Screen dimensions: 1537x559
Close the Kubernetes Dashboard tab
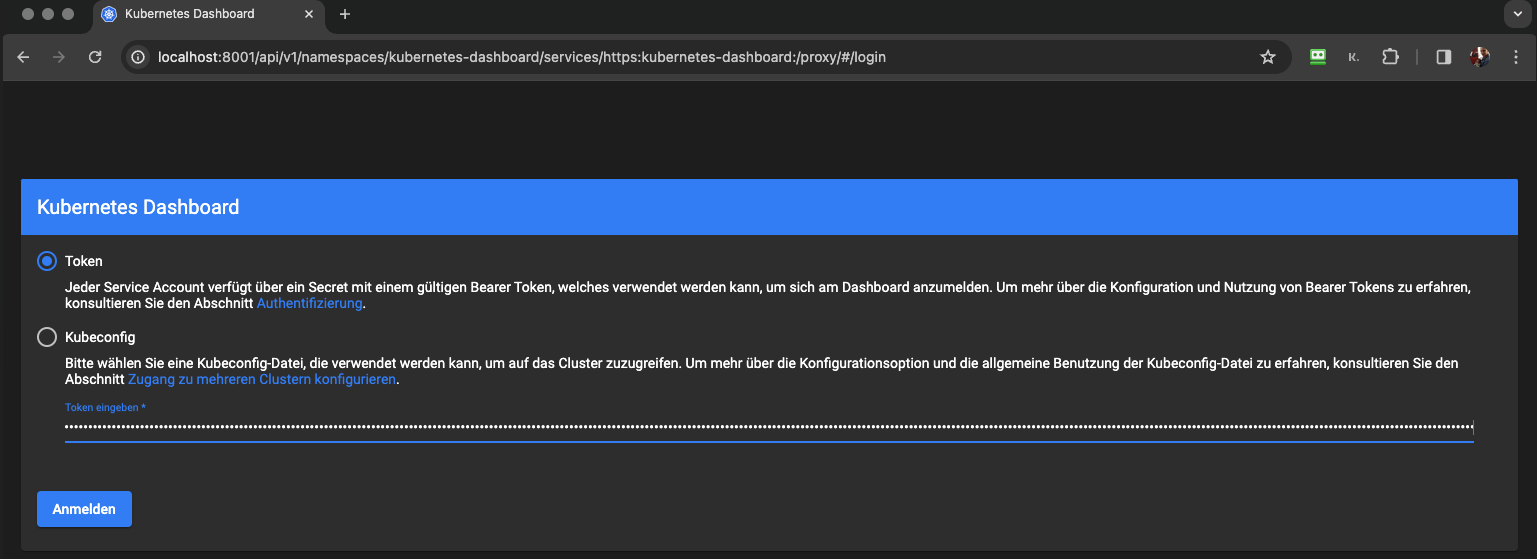point(308,14)
